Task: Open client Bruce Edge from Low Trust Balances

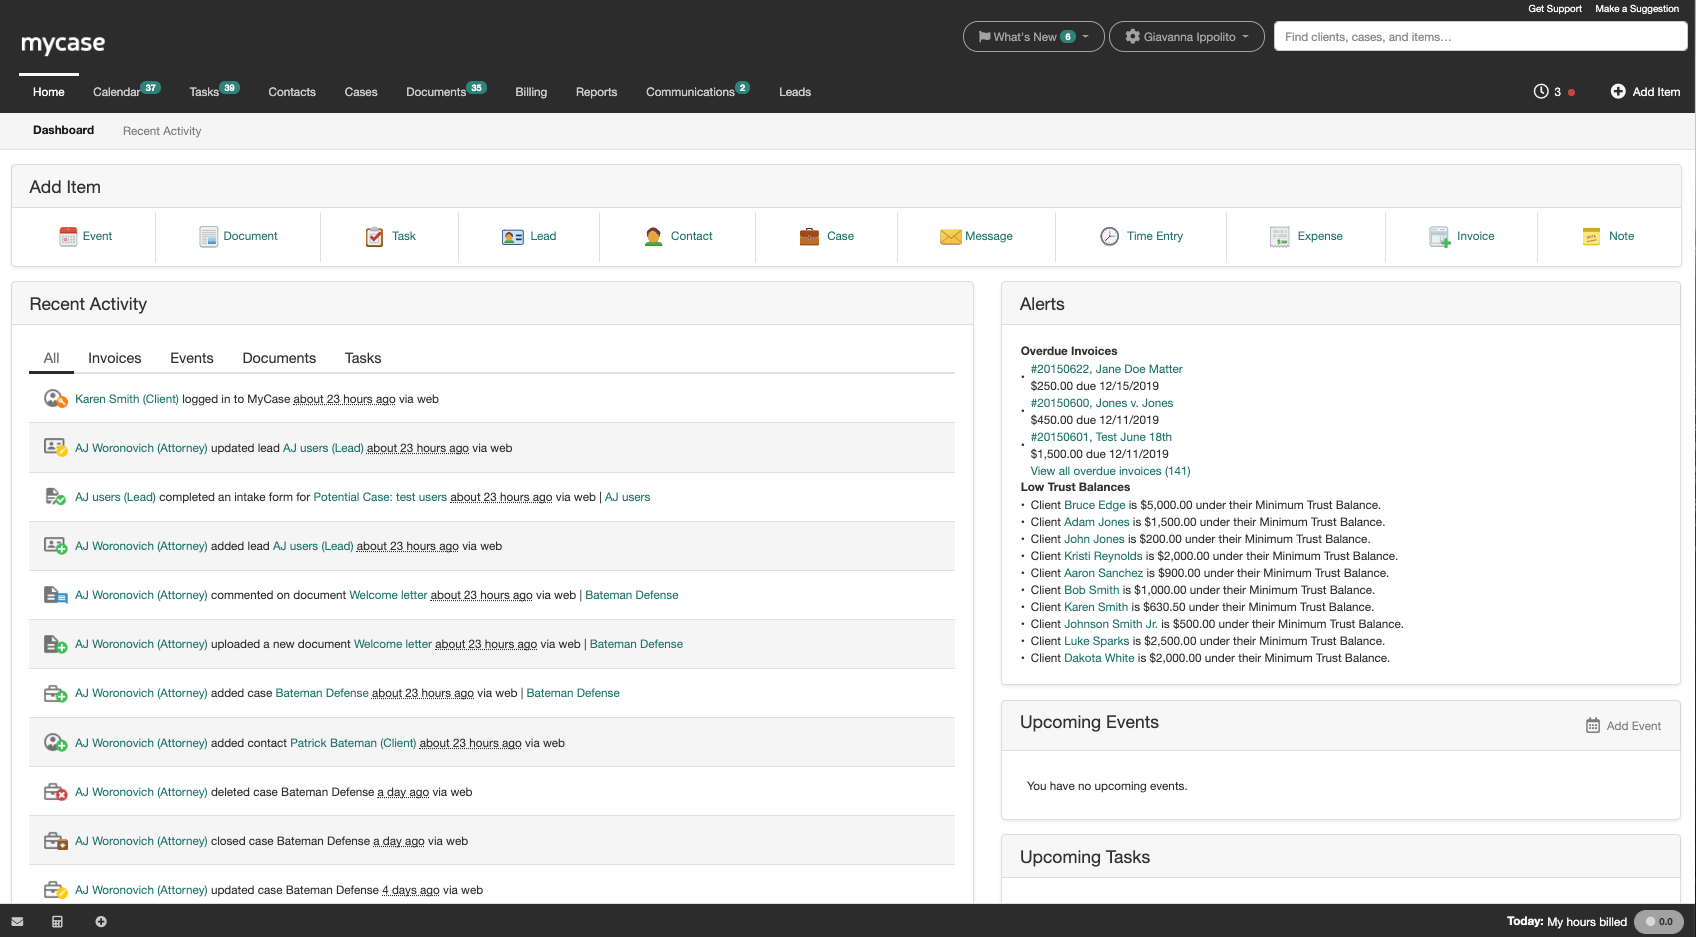Action: [1095, 505]
